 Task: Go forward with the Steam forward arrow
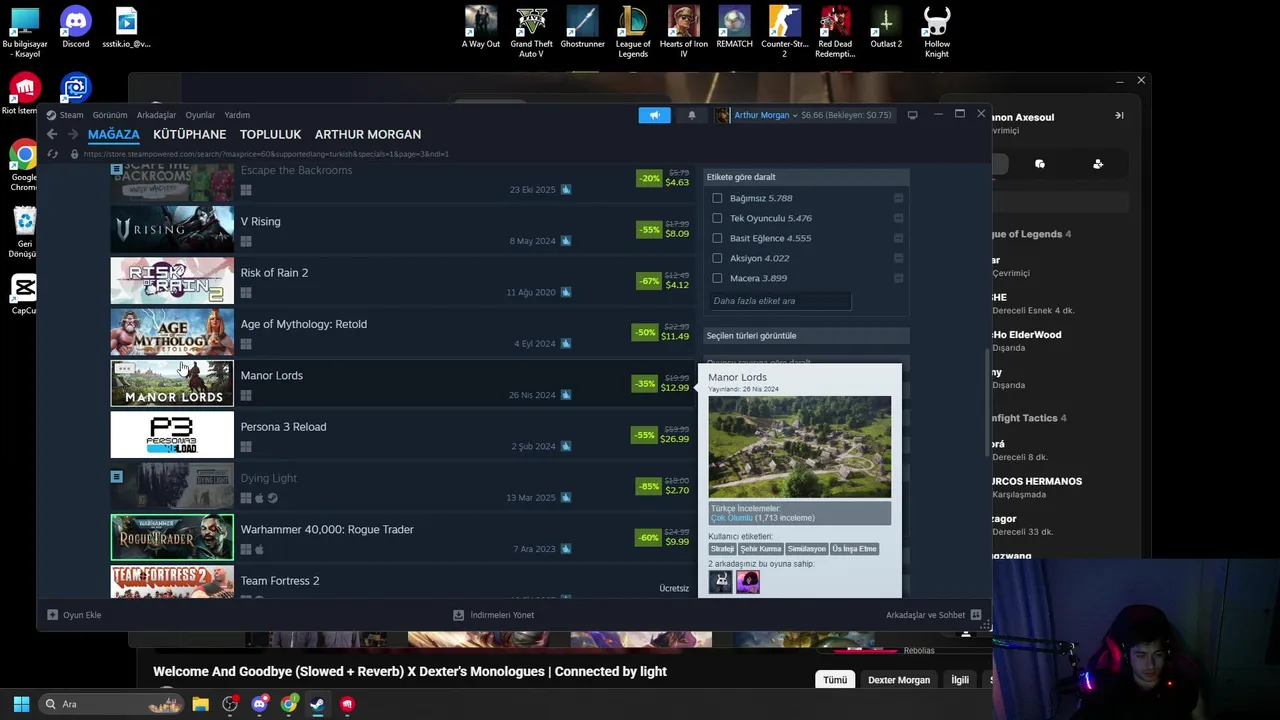[73, 134]
